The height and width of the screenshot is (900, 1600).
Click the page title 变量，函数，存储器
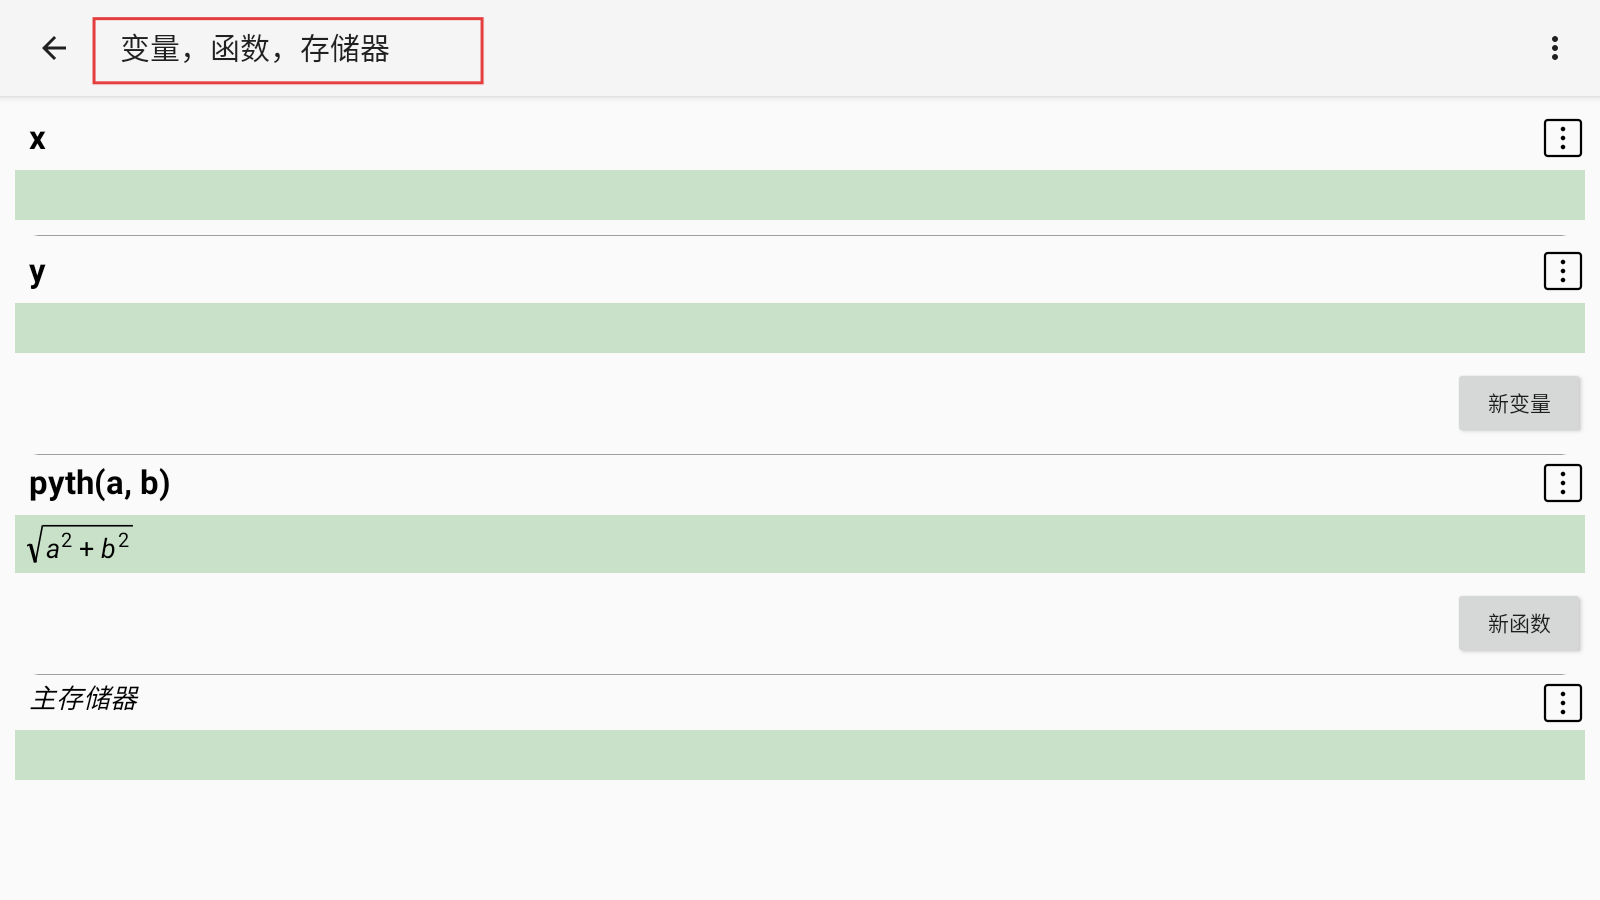[255, 49]
